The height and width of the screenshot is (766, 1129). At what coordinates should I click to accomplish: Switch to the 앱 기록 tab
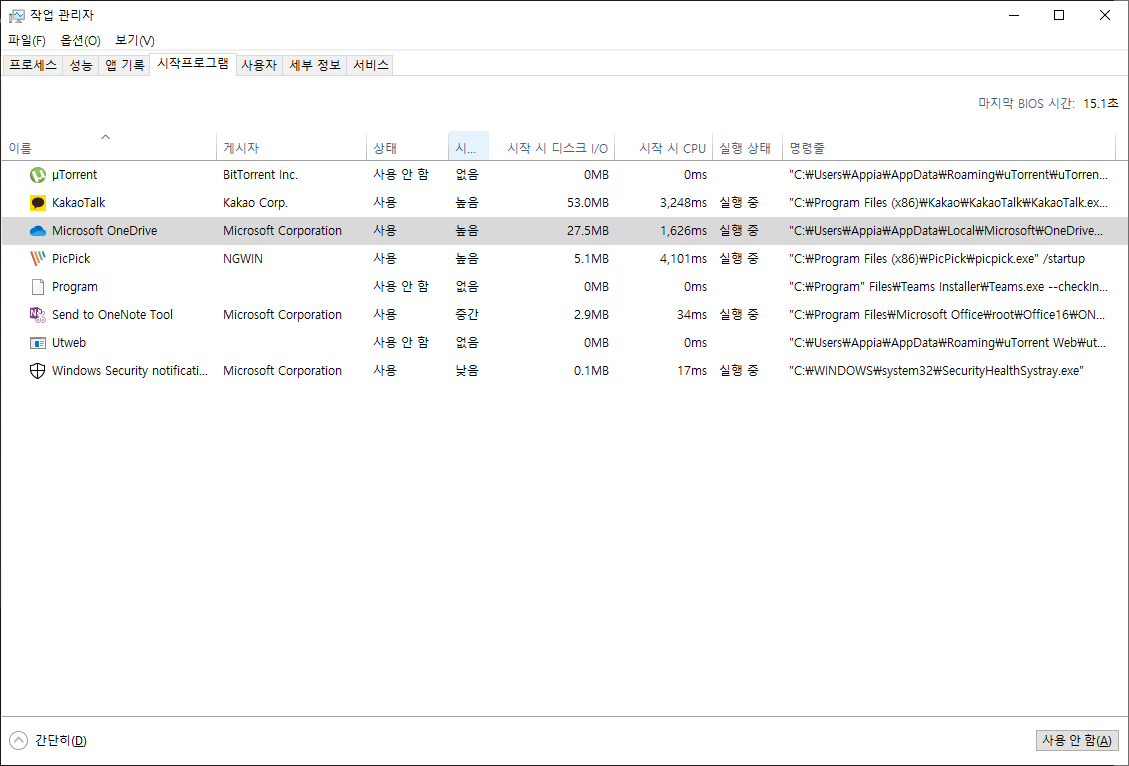[125, 65]
